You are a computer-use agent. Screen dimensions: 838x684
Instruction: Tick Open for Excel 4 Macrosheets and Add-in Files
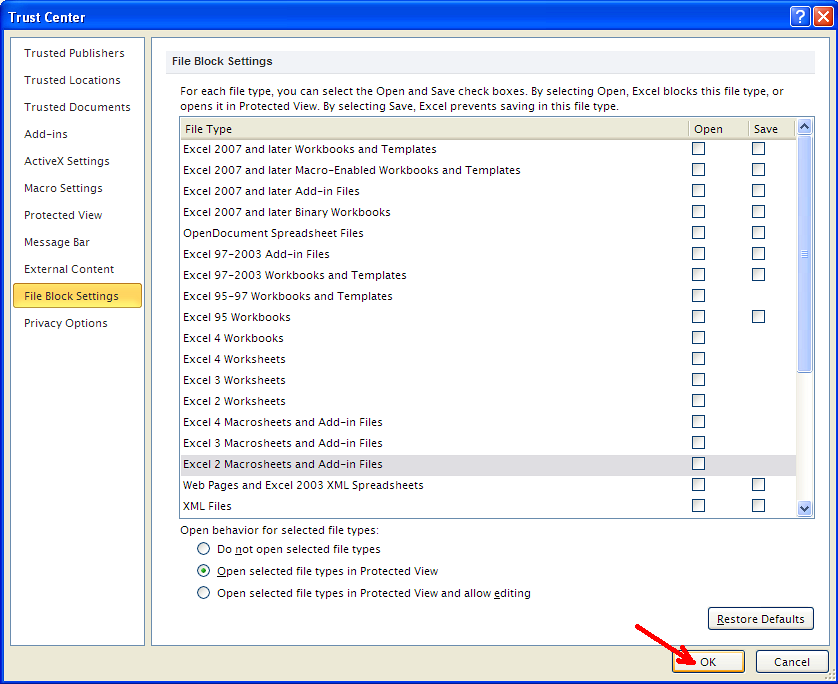698,422
